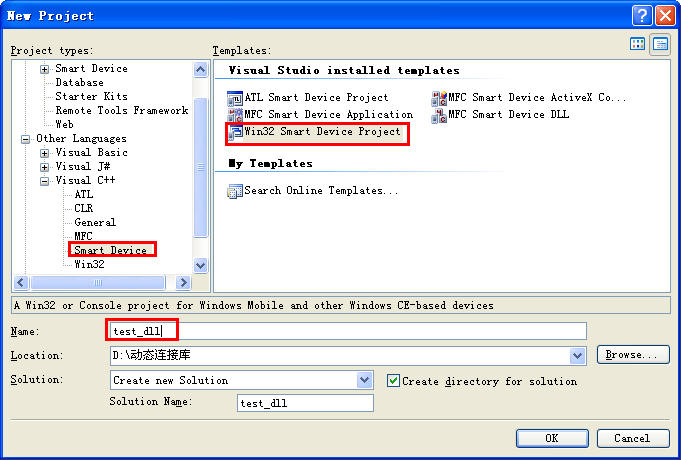Click the horizontal scrollbar thumb in project types

point(98,283)
